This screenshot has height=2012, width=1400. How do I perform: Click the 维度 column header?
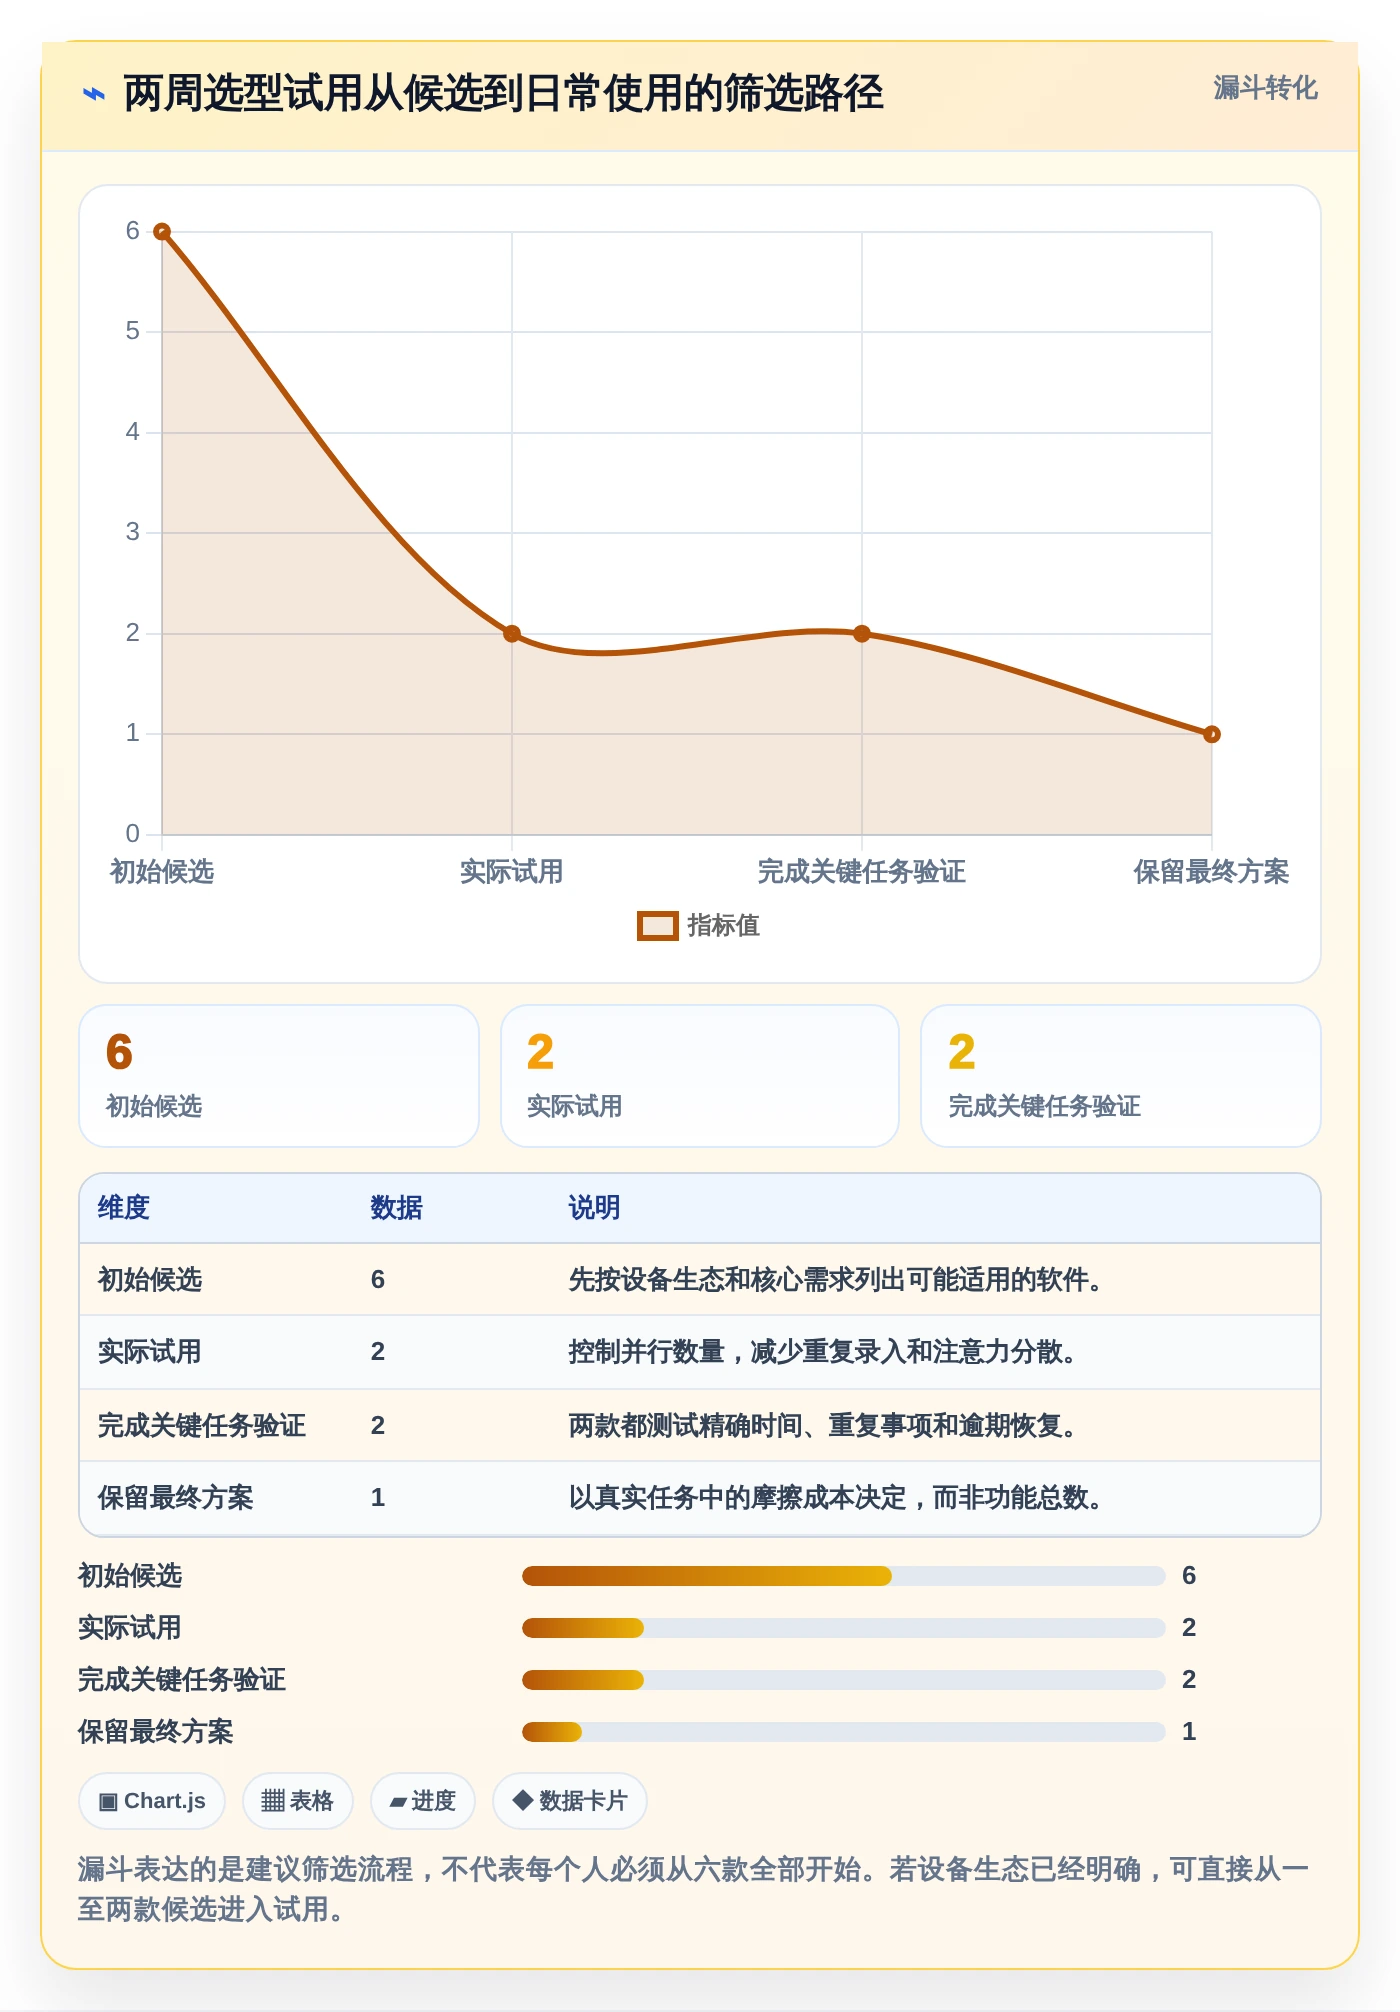coord(124,1208)
